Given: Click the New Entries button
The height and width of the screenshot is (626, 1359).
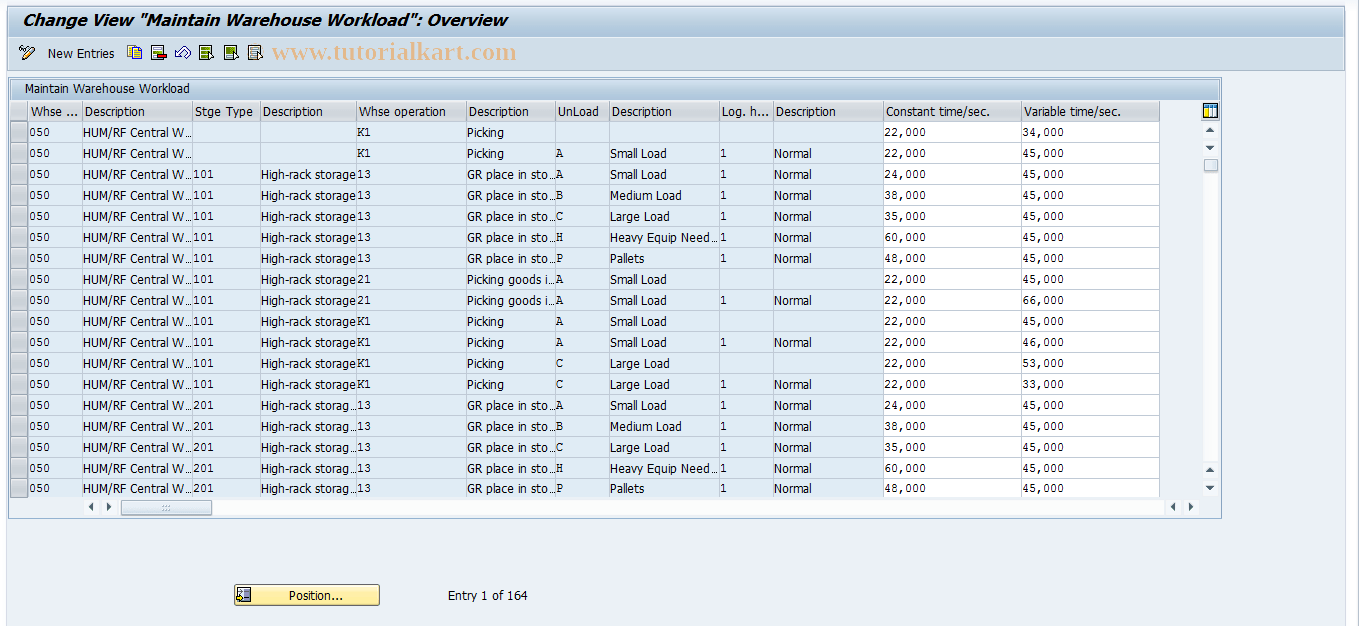Looking at the screenshot, I should (81, 52).
